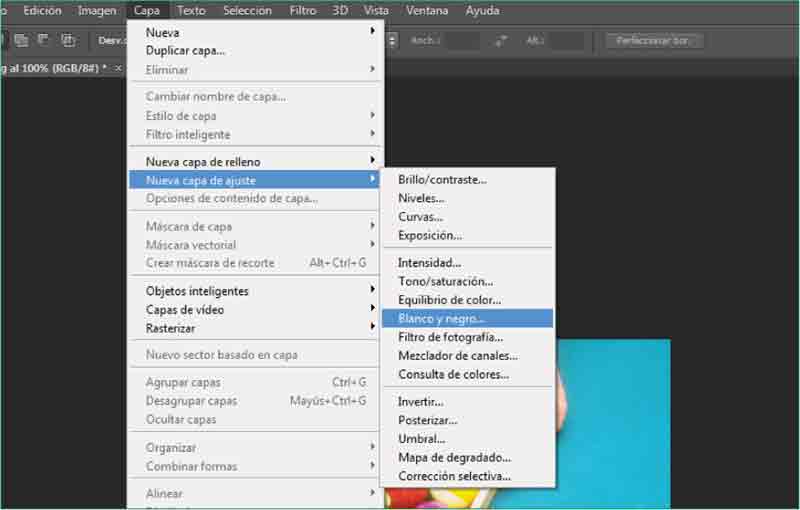The width and height of the screenshot is (800, 510).
Task: Click Niveles in the adjustment submenu
Action: click(x=421, y=198)
